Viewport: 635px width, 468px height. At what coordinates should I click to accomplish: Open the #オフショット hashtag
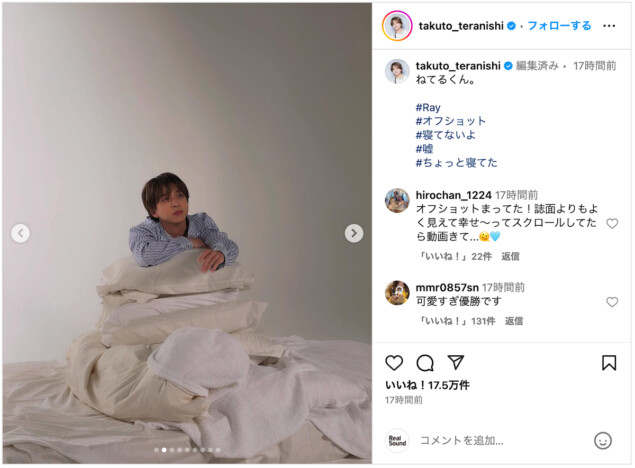[x=451, y=121]
